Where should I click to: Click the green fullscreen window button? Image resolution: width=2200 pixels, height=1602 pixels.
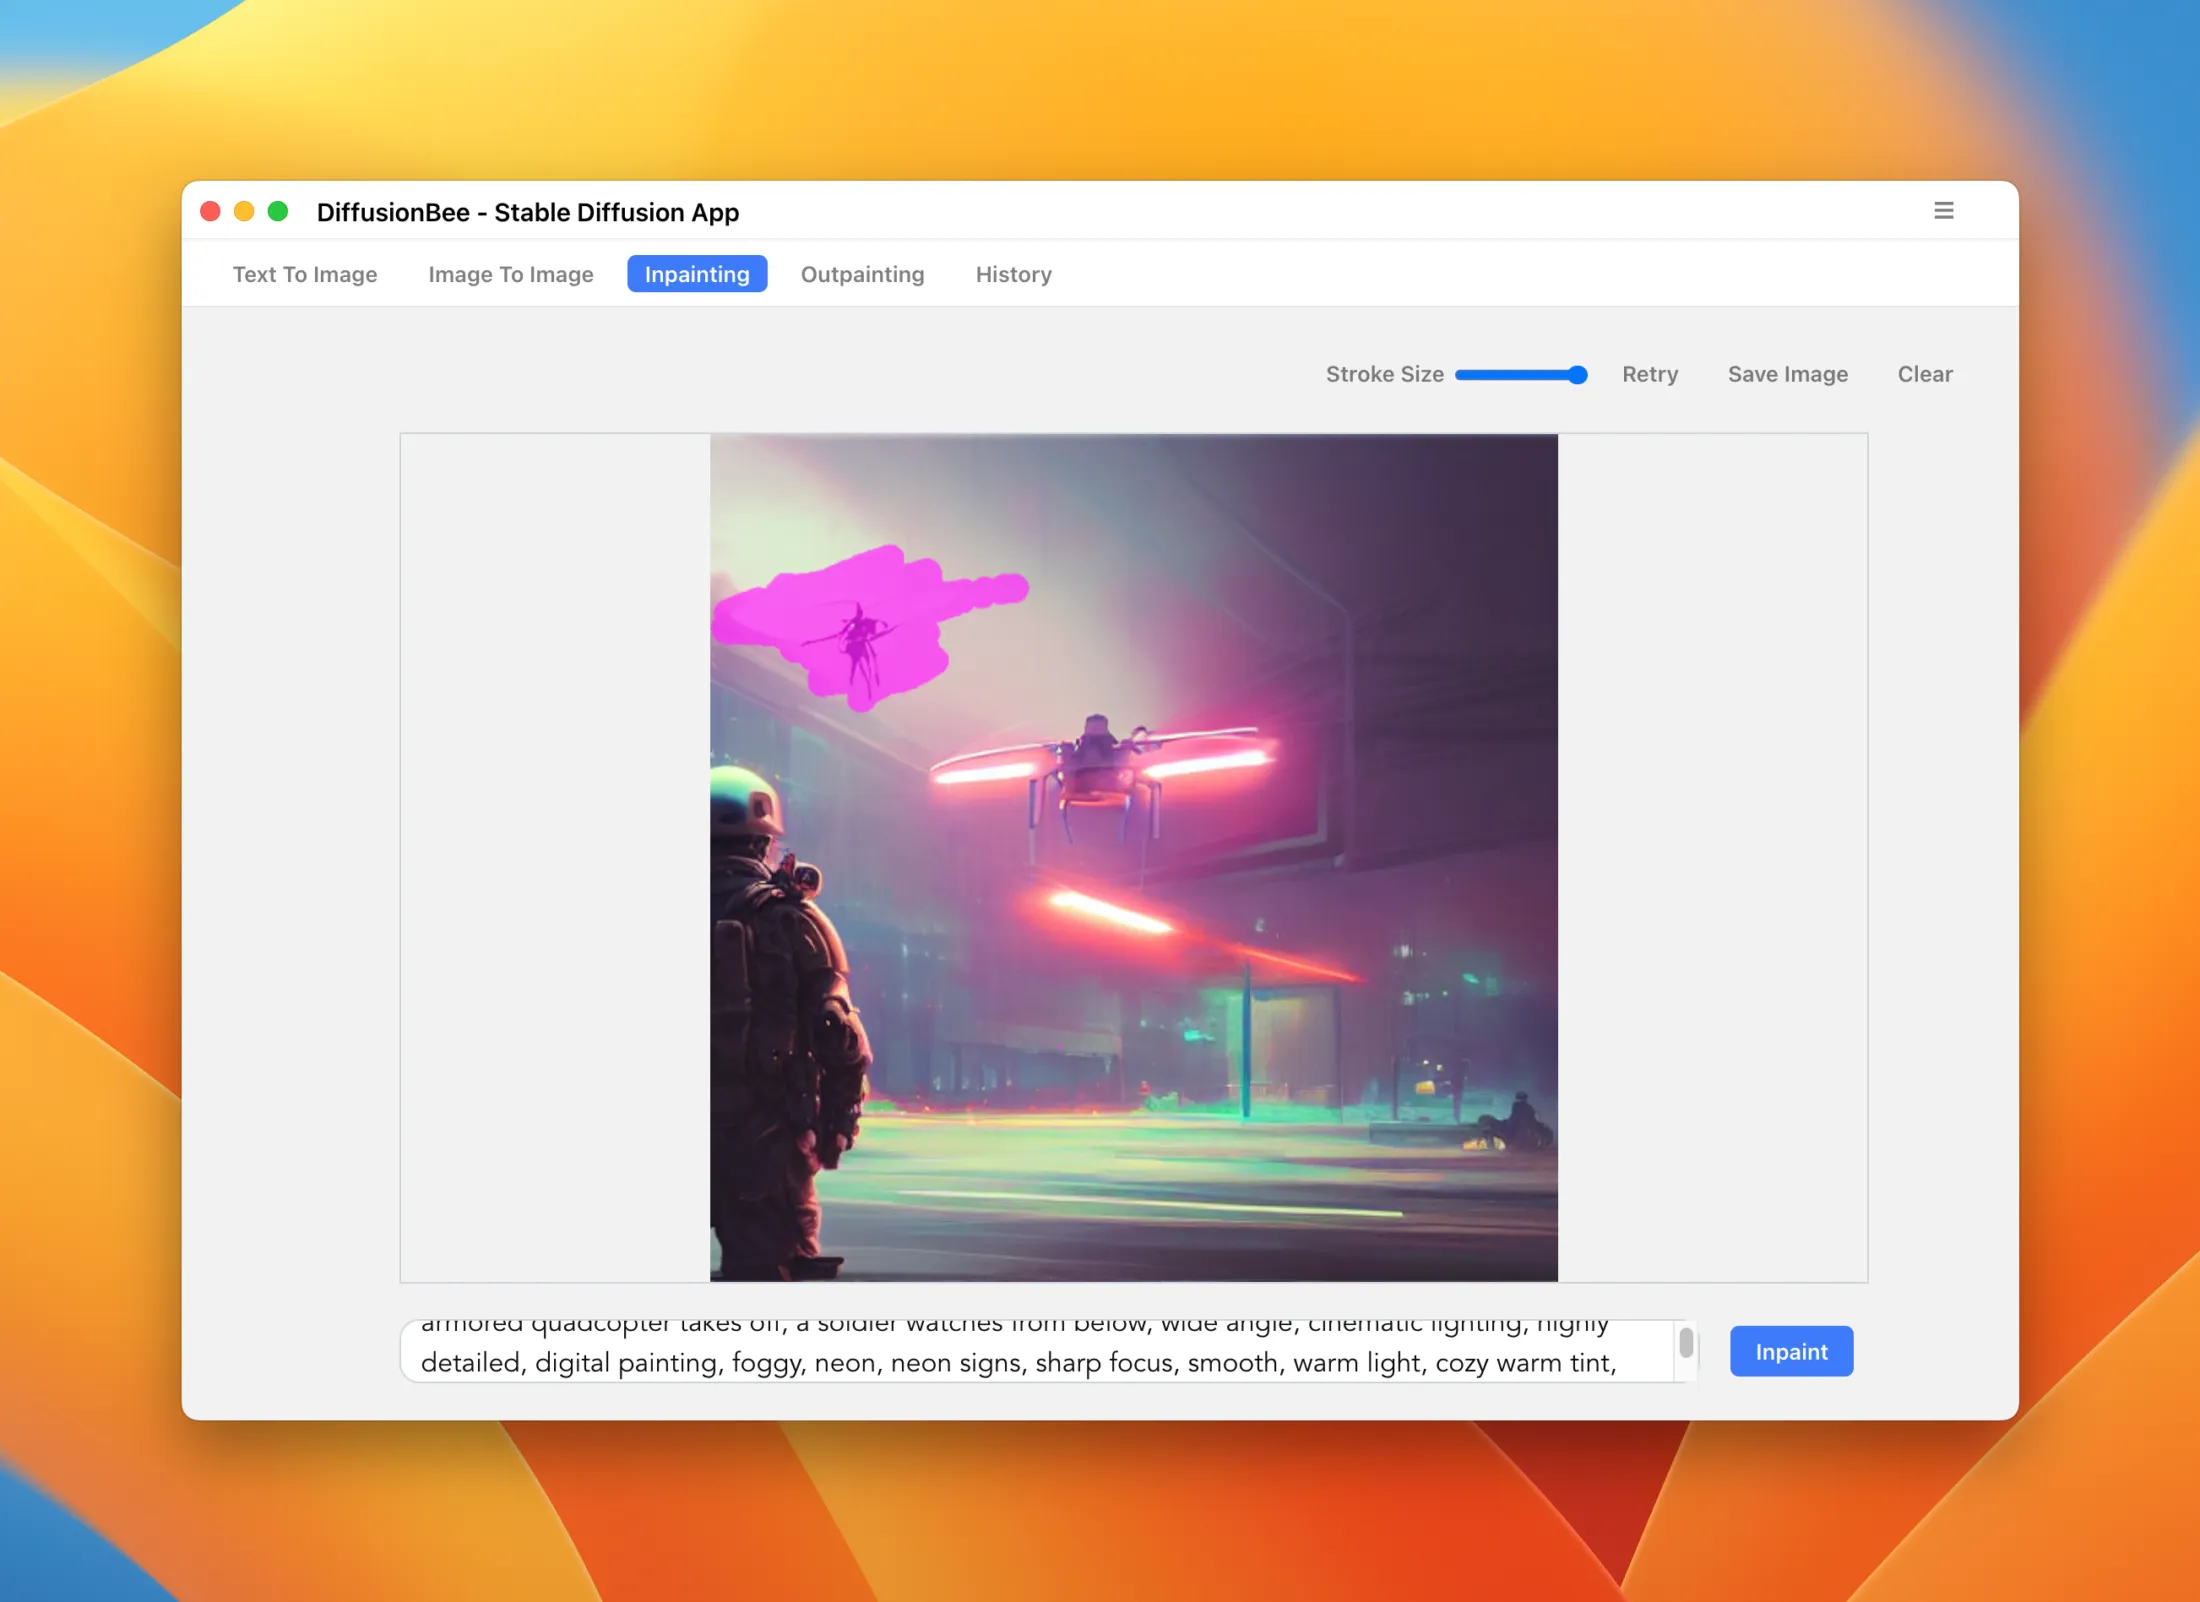pos(278,211)
